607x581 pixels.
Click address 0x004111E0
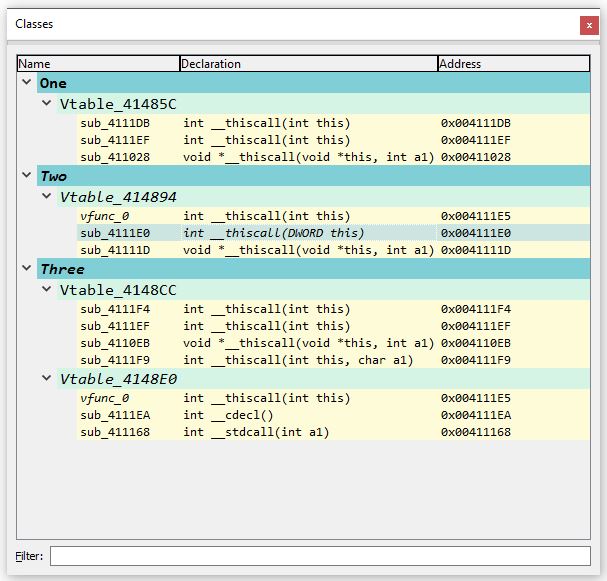(x=476, y=233)
